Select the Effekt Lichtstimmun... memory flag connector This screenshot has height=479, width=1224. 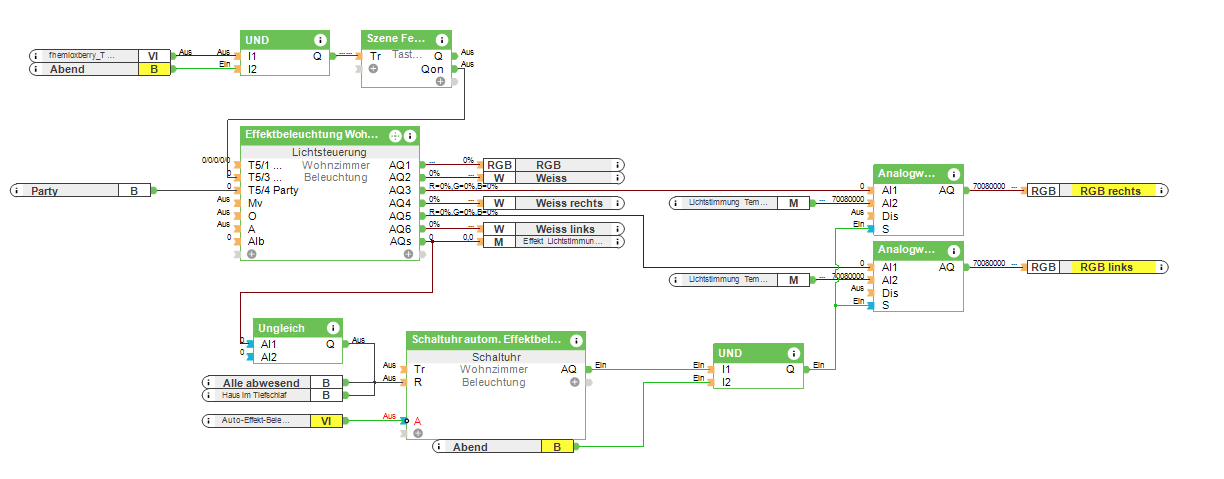[x=554, y=241]
